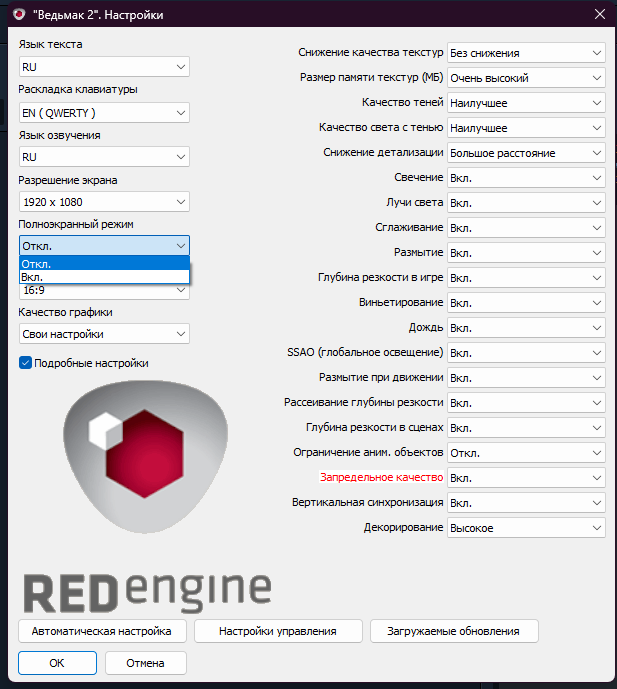This screenshot has width=617, height=689.
Task: Open the Раскладка клавиатуры dropdown
Action: pos(104,113)
